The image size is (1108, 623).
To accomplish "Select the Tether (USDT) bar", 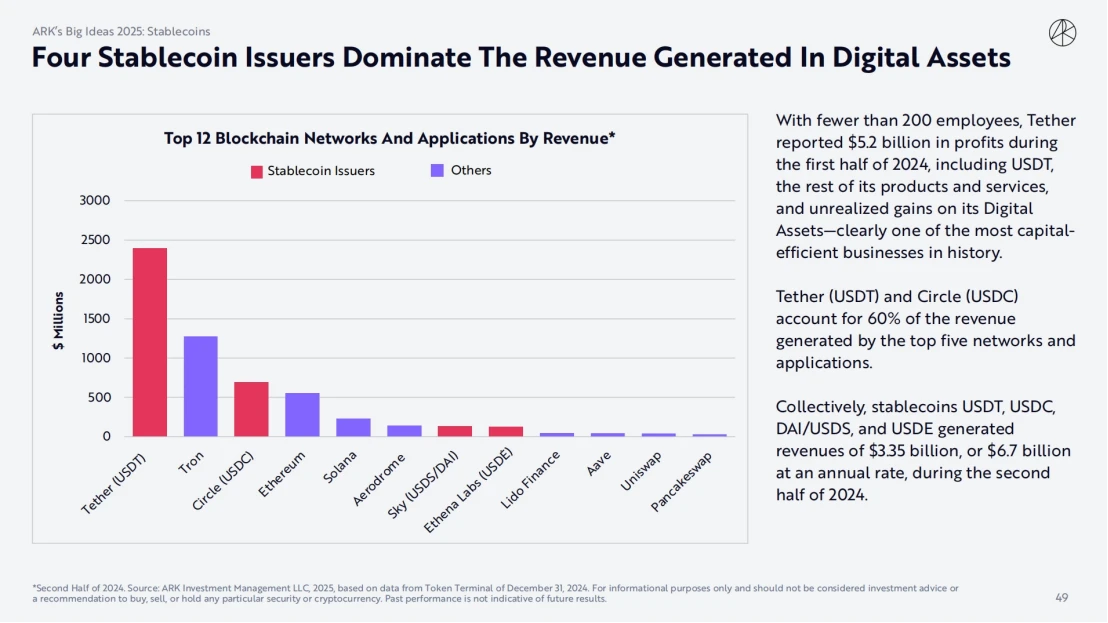I will (x=150, y=342).
